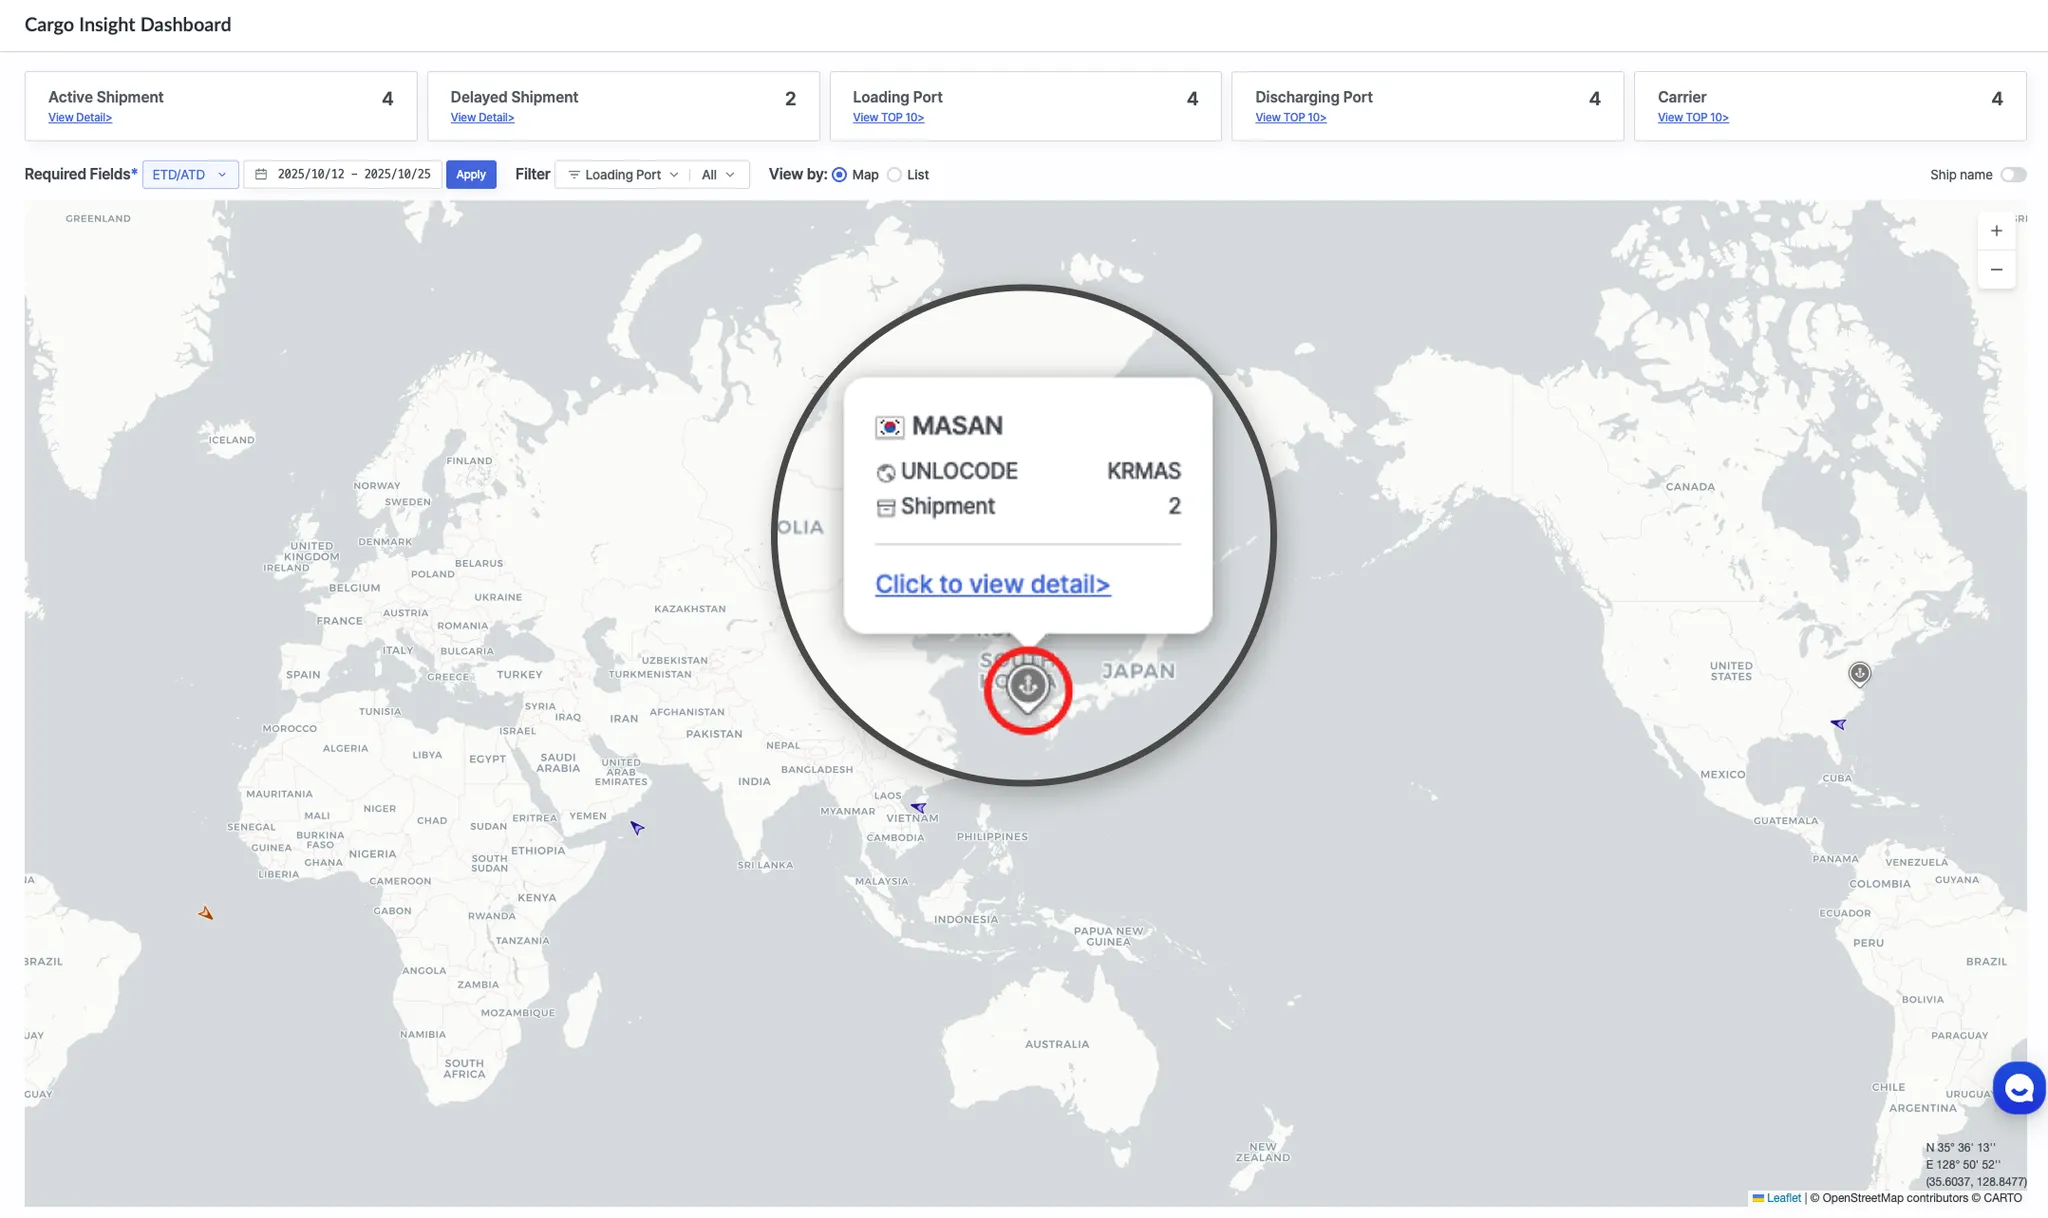The width and height of the screenshot is (2048, 1218).
Task: Open the All filter value dropdown
Action: click(x=718, y=175)
